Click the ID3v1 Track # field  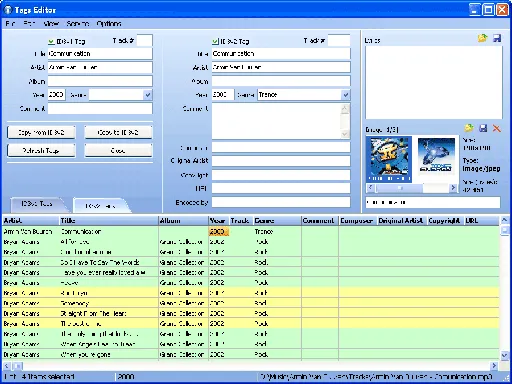pyautogui.click(x=144, y=41)
